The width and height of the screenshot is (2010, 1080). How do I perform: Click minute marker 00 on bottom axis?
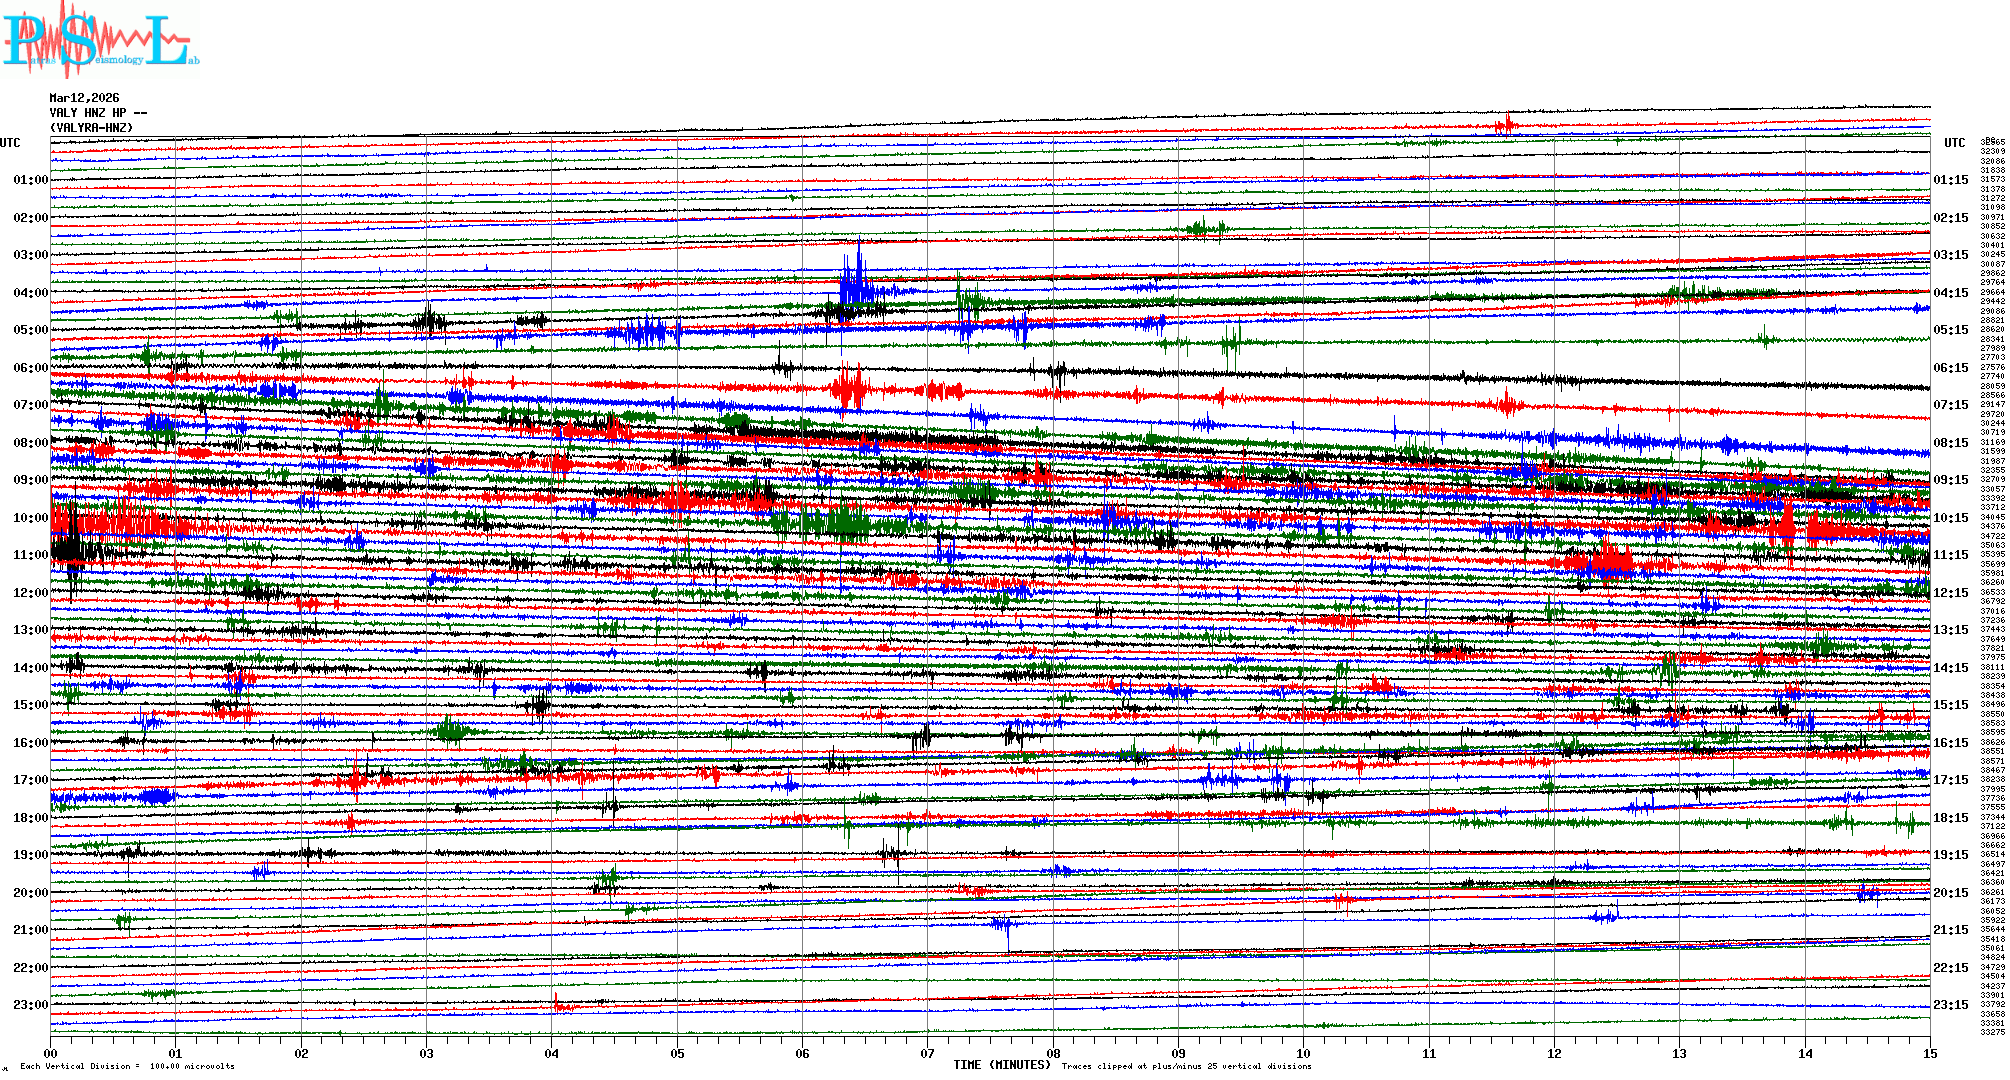tap(51, 1053)
